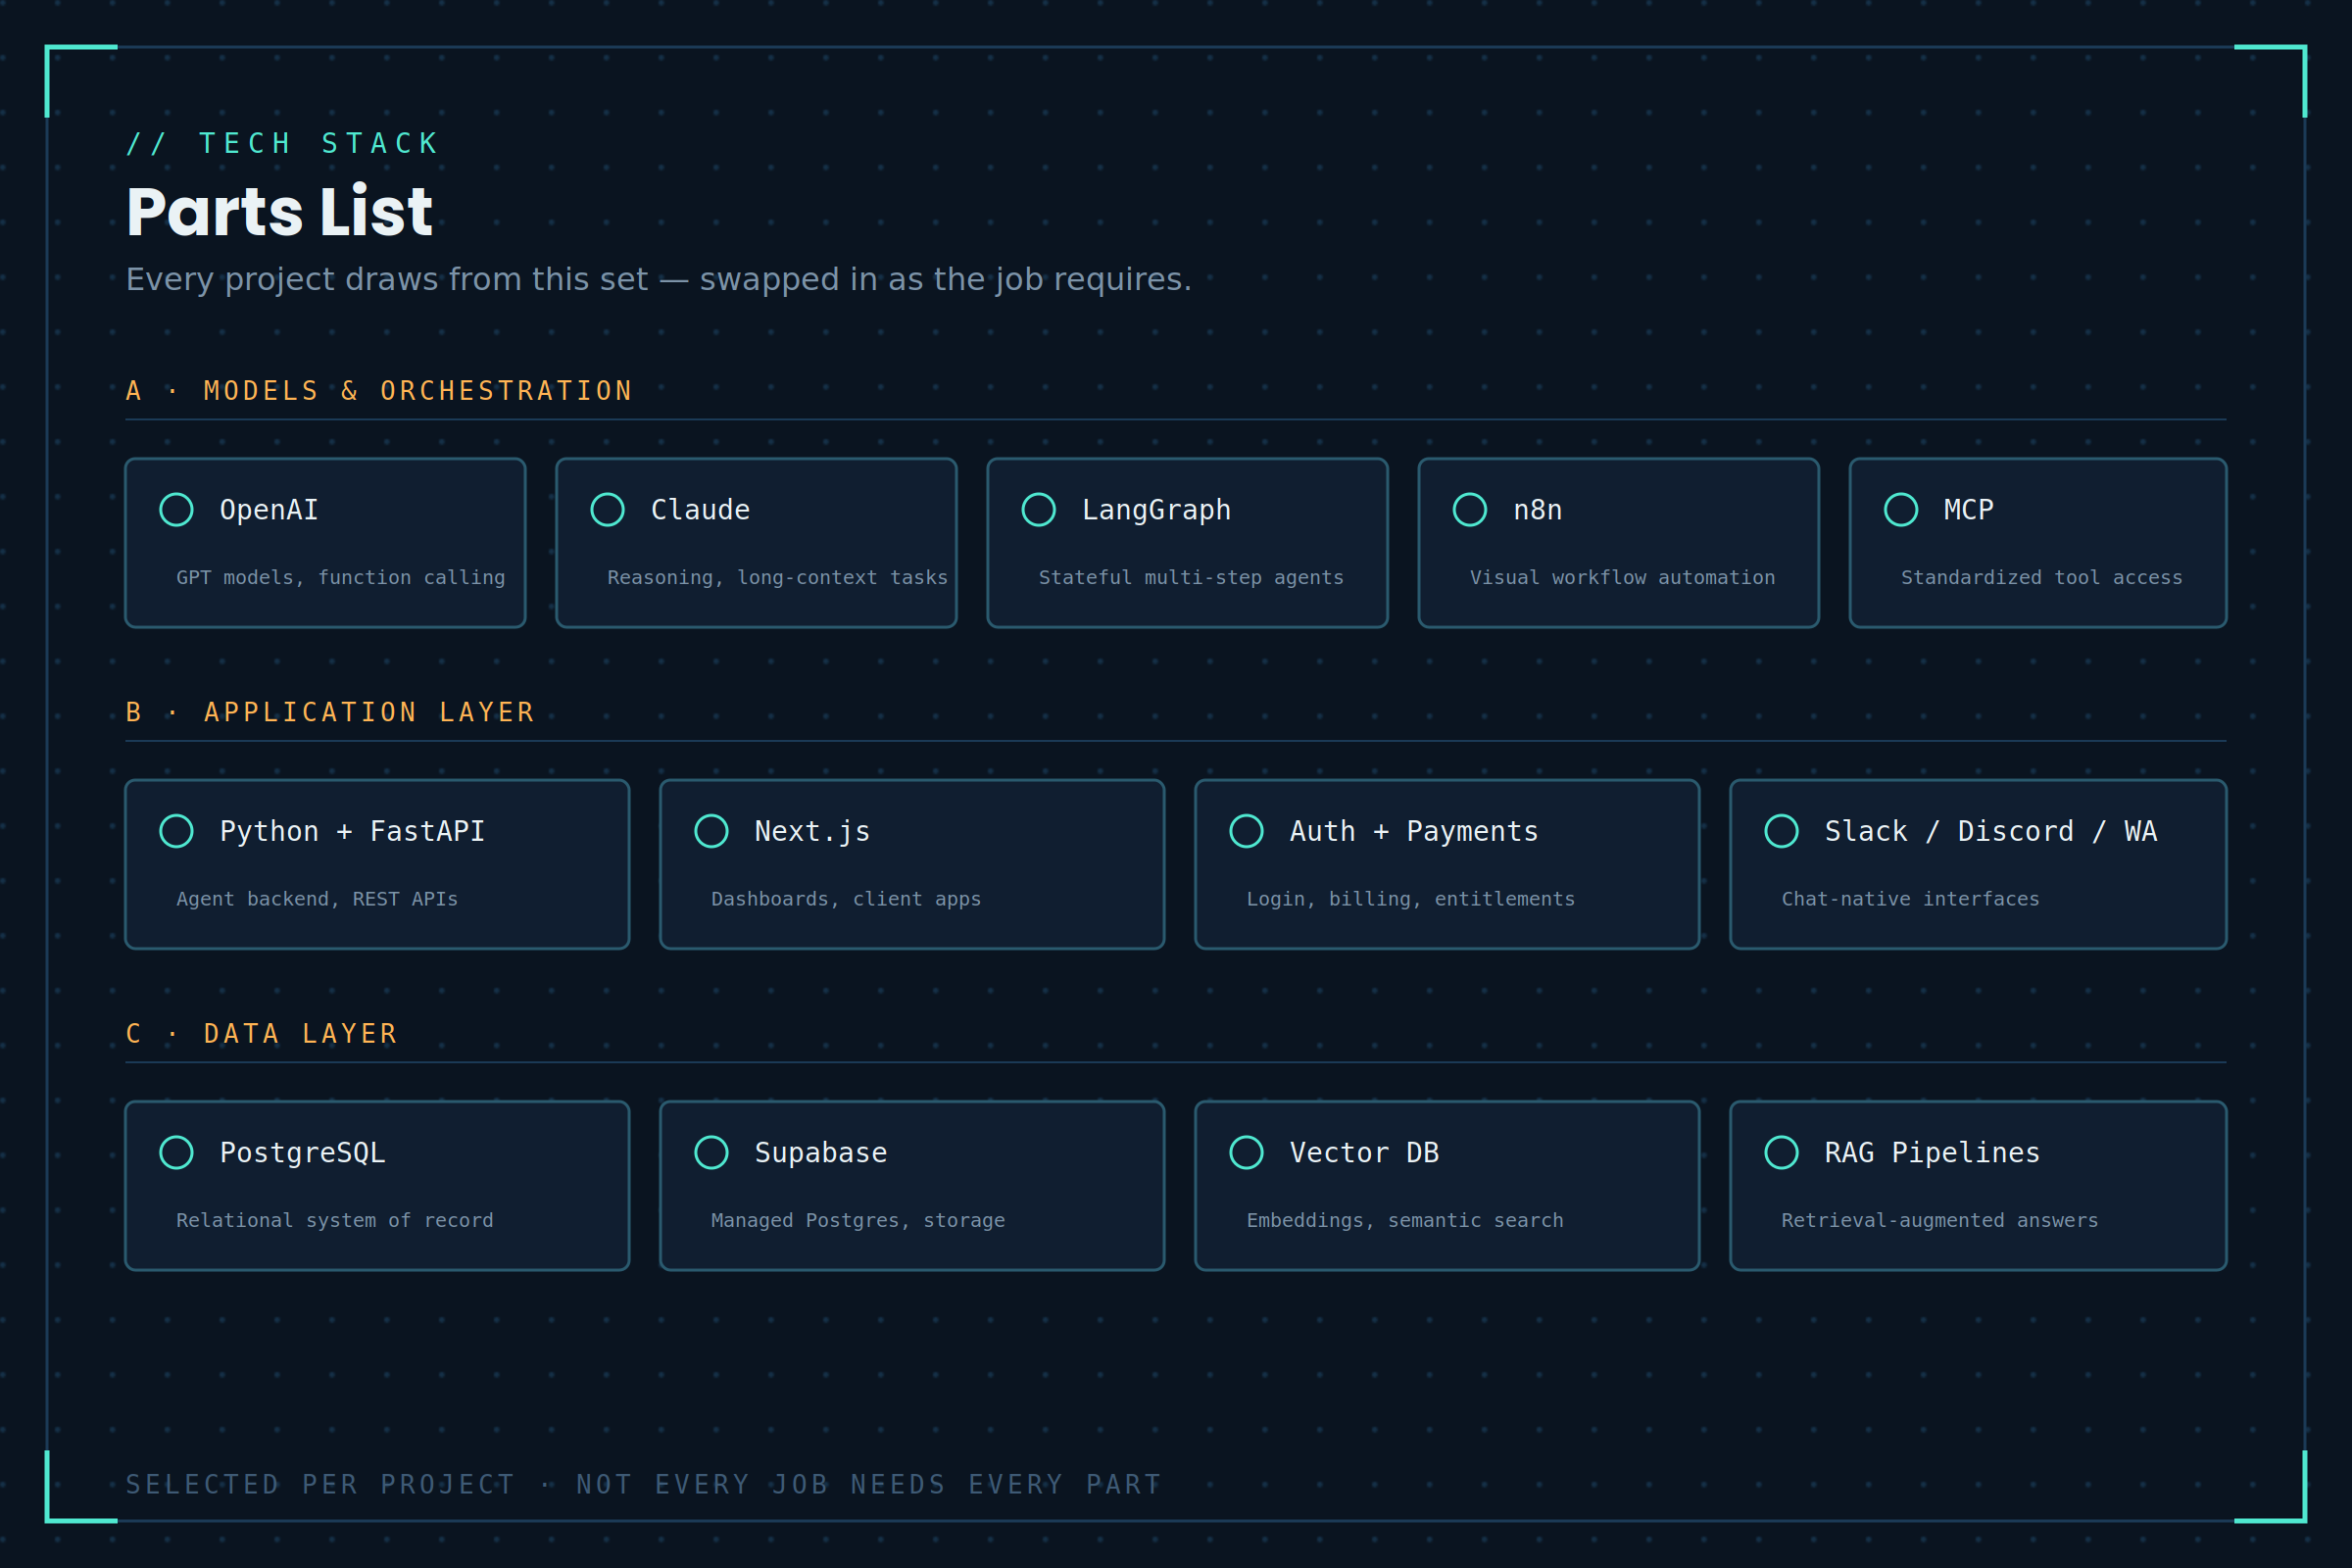This screenshot has width=2352, height=1568.
Task: Click the 'A · MODELS & ORCHESTRATION' section heading
Action: pos(380,391)
